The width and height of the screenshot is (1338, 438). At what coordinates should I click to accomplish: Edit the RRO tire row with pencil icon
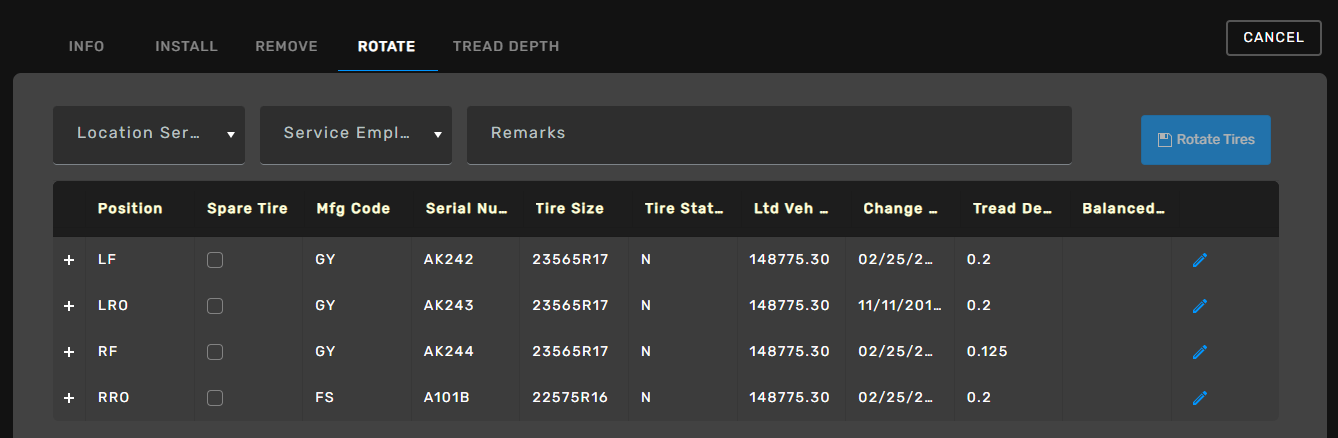pos(1200,398)
